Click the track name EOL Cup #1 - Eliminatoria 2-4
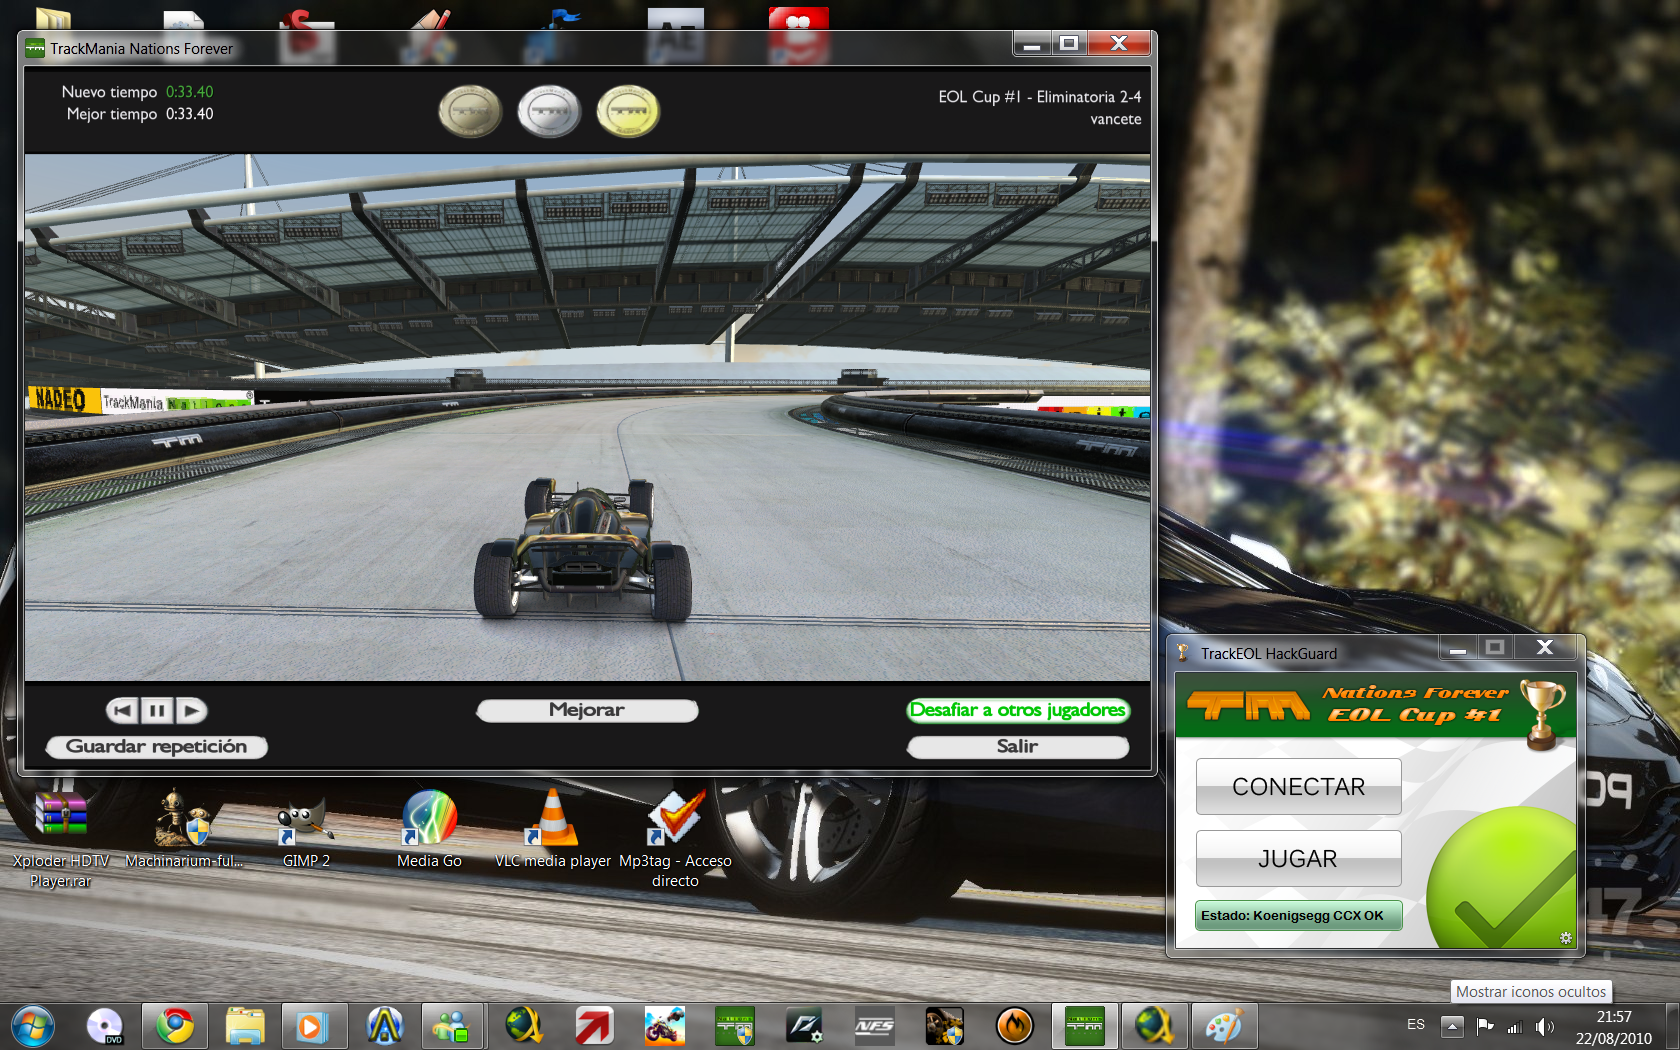The width and height of the screenshot is (1680, 1050). [x=1039, y=97]
